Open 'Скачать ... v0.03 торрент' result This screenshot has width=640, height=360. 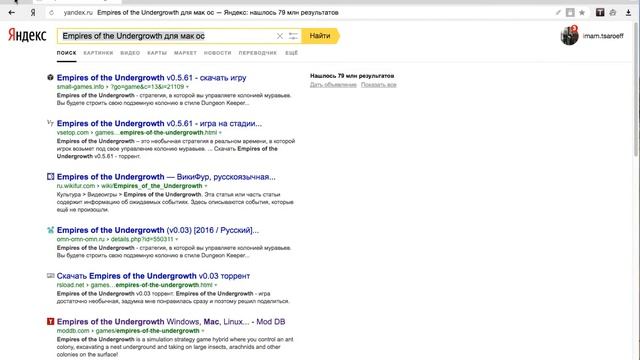tap(153, 276)
